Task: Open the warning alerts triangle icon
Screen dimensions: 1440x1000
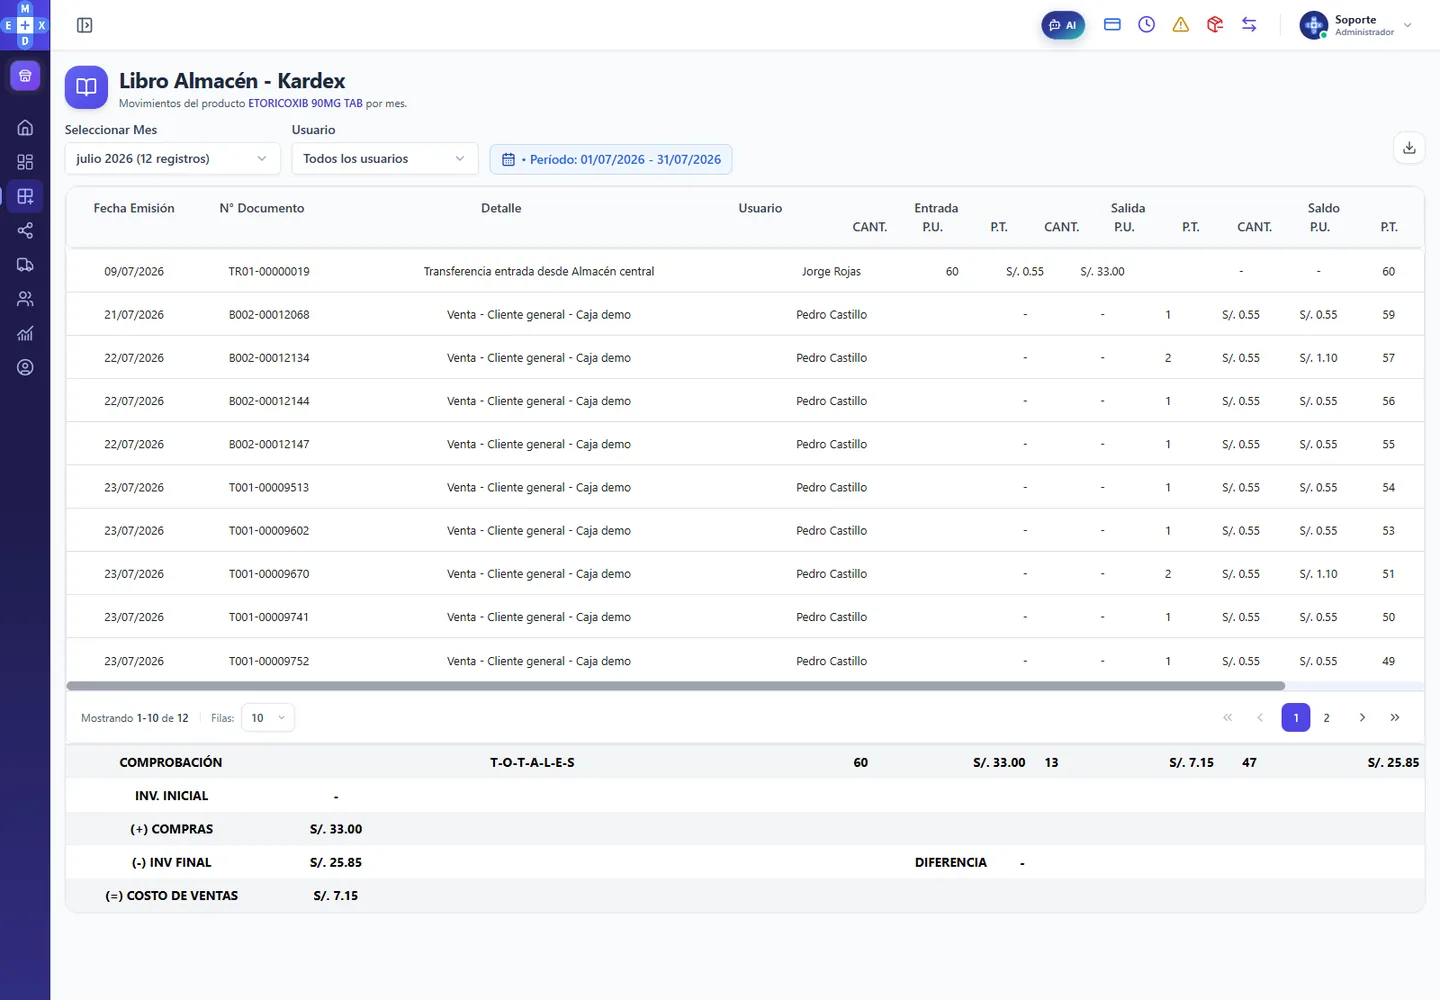Action: click(1181, 25)
